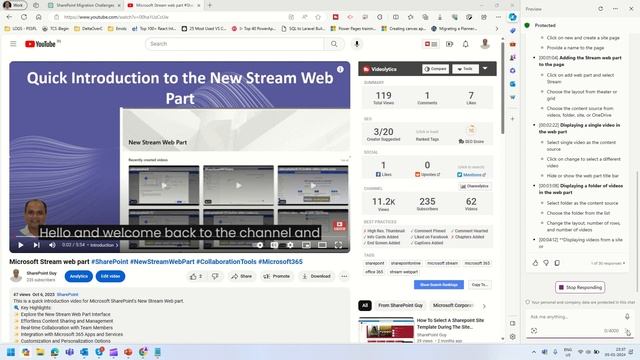Image resolution: width=640 pixels, height=360 pixels.
Task: Click the 'stream webpart' tag
Action: (404, 272)
